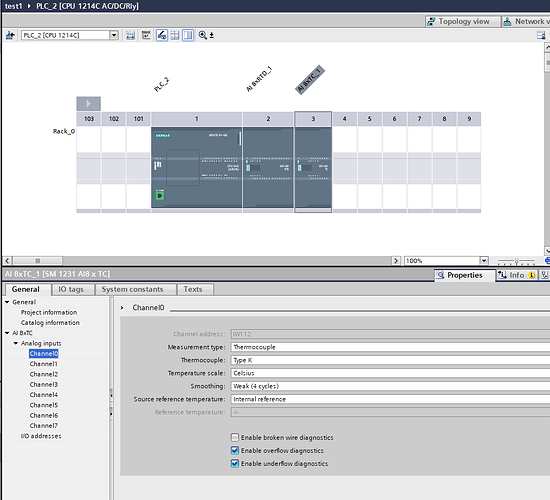
Task: Click the small arrow beside zoom icon
Action: (212, 35)
